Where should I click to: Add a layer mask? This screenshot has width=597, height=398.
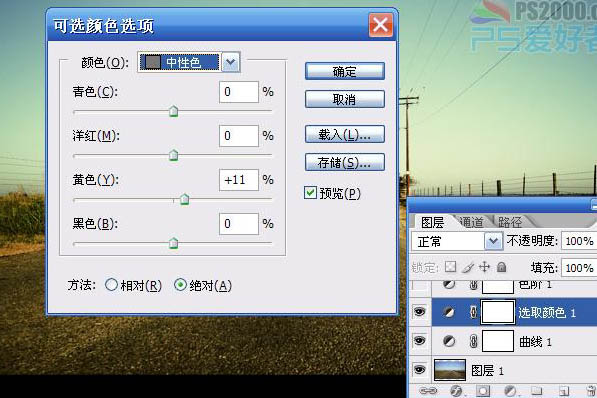pyautogui.click(x=483, y=390)
